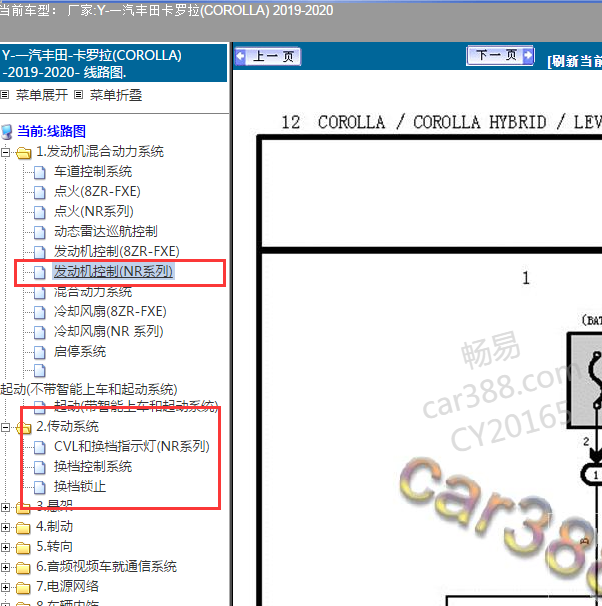Expand the 4.制动 folder
Screen dimensions: 602x606
click(x=5, y=528)
